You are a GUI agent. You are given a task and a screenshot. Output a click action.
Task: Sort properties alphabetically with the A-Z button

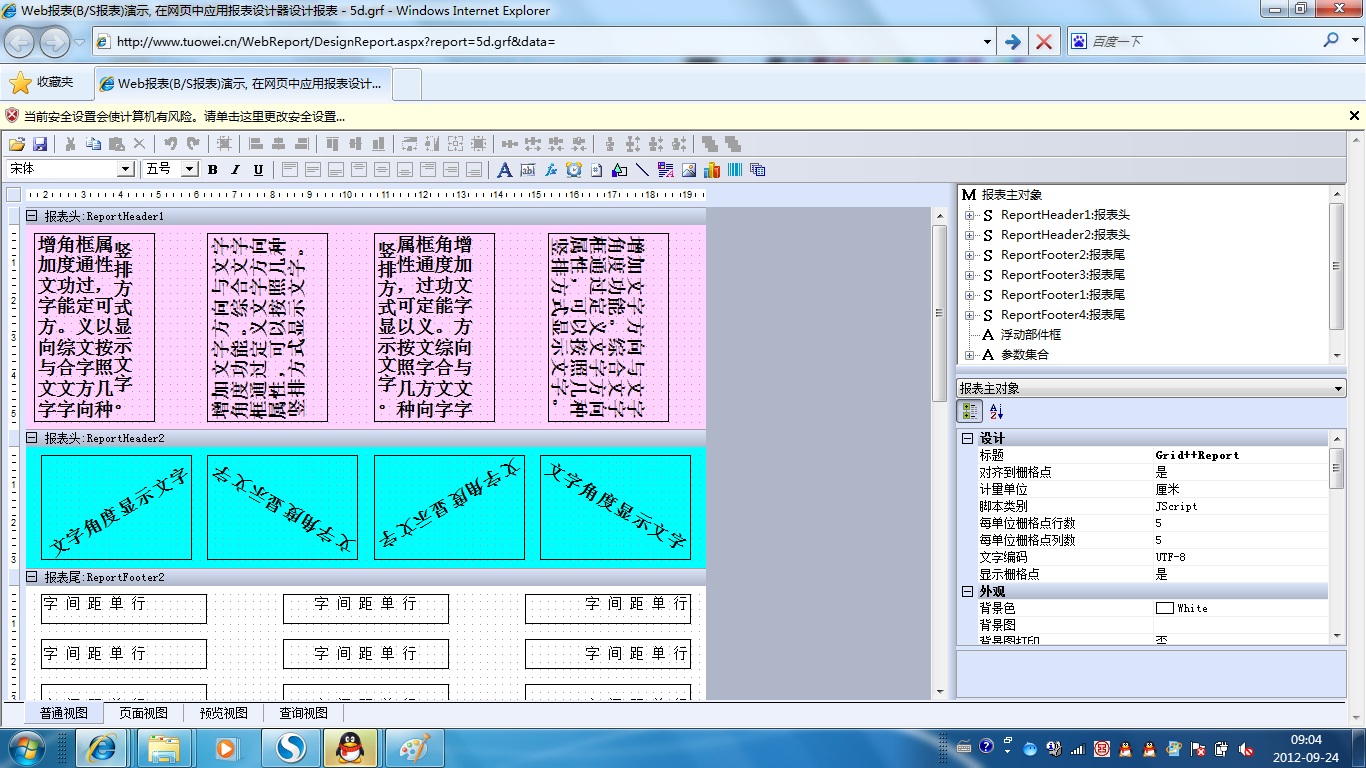click(x=996, y=411)
